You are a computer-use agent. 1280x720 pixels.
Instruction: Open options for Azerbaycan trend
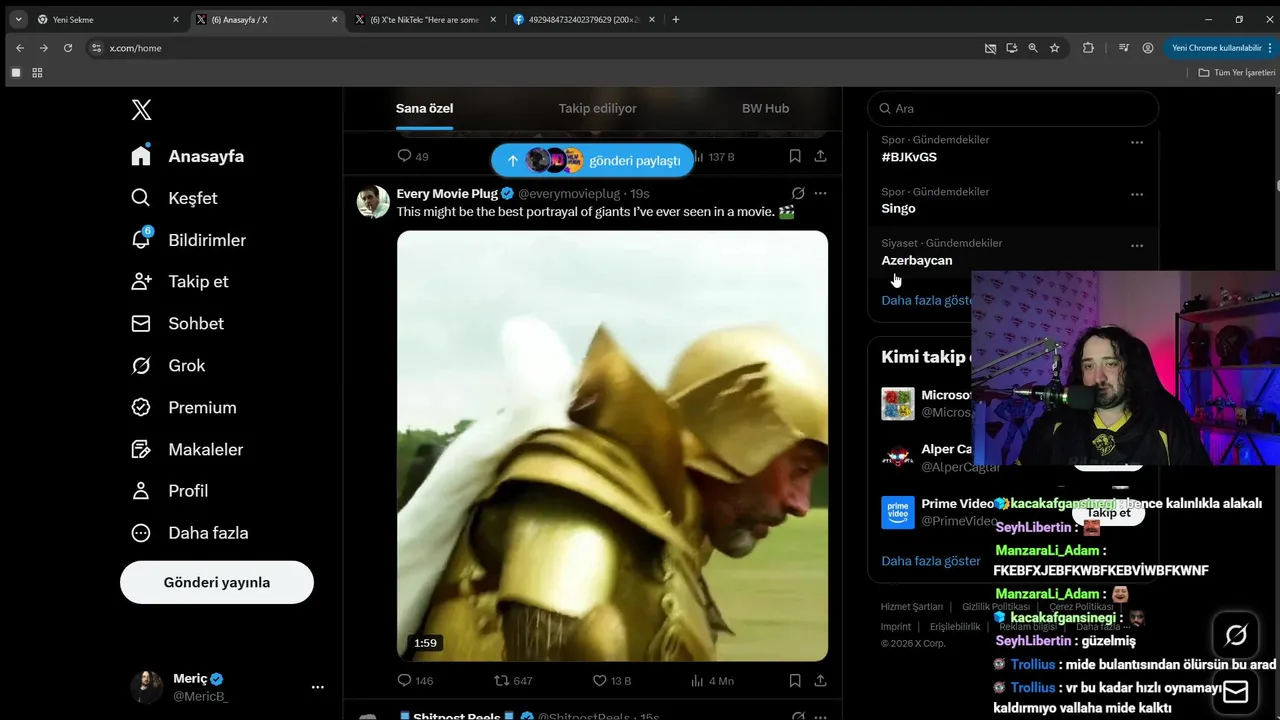[1137, 246]
